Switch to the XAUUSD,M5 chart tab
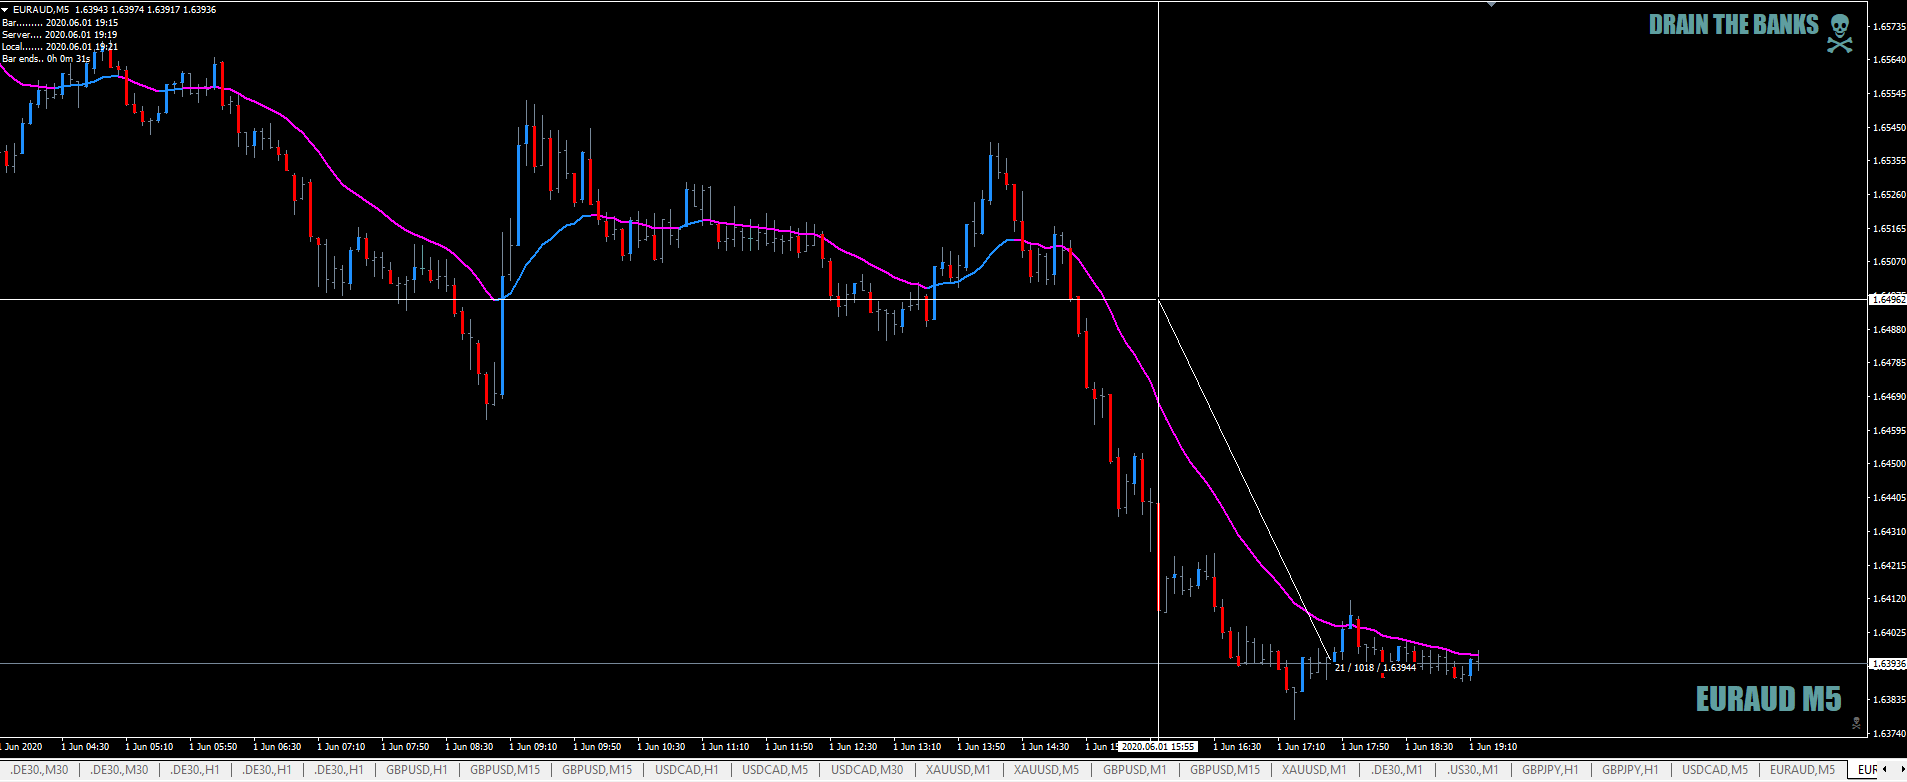This screenshot has height=782, width=1907. [1046, 770]
